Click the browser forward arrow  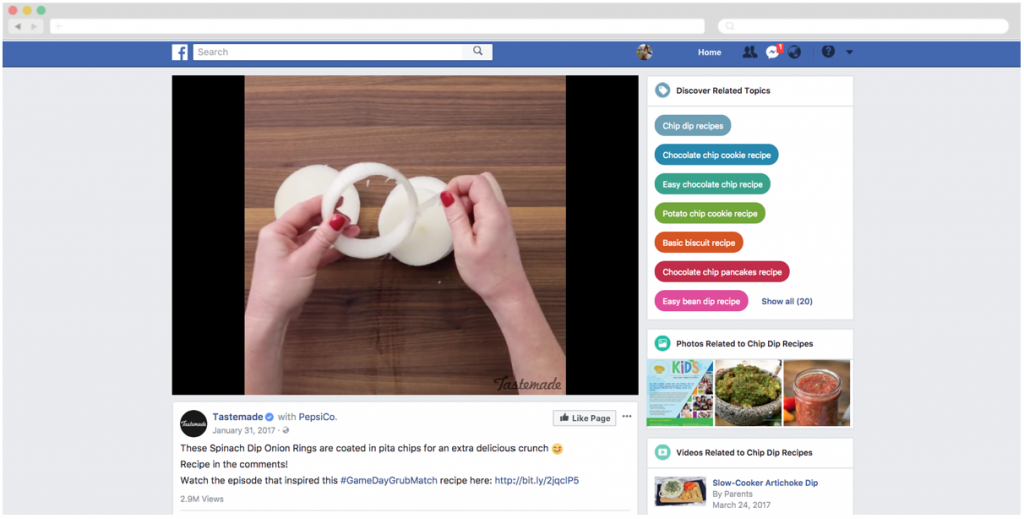pyautogui.click(x=35, y=26)
